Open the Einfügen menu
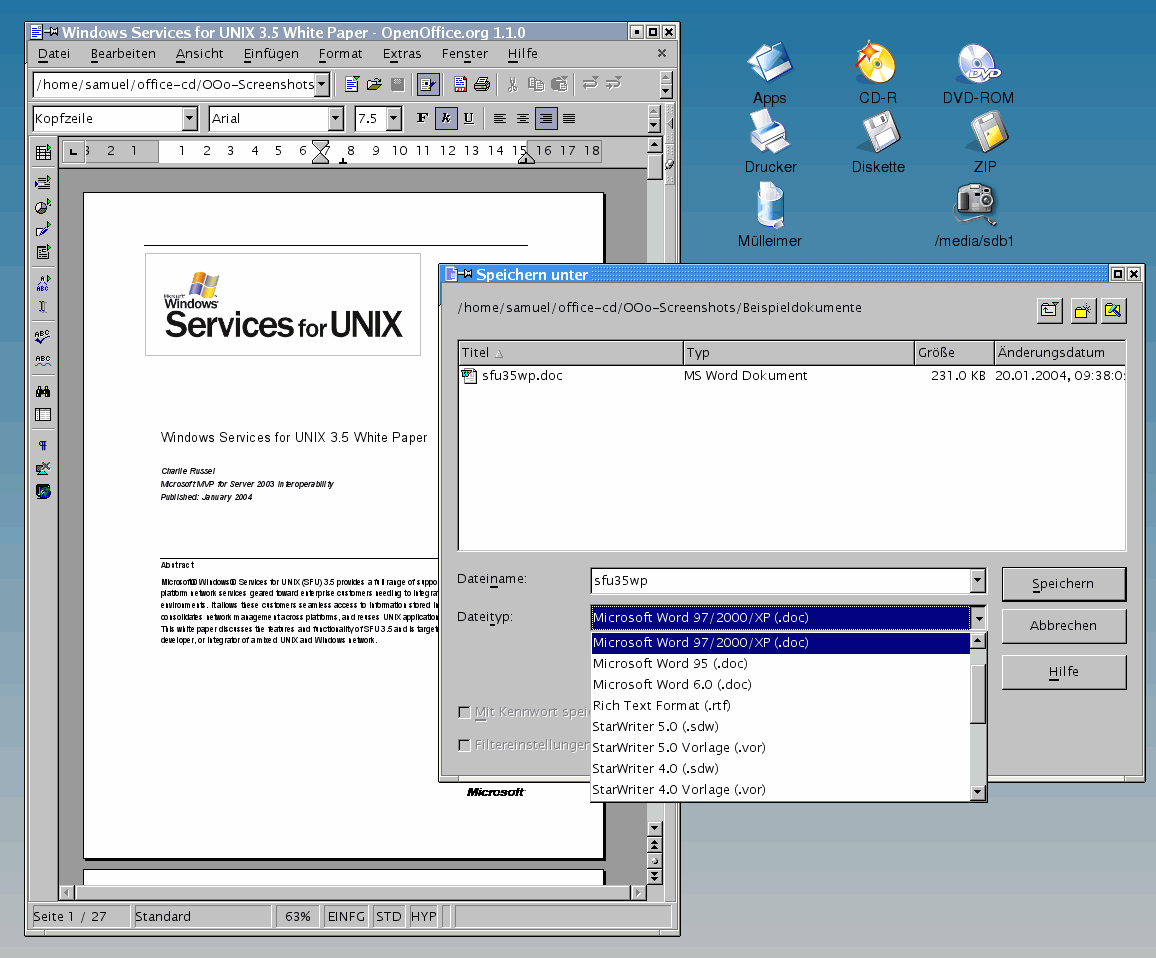Image resolution: width=1156 pixels, height=958 pixels. coord(270,54)
